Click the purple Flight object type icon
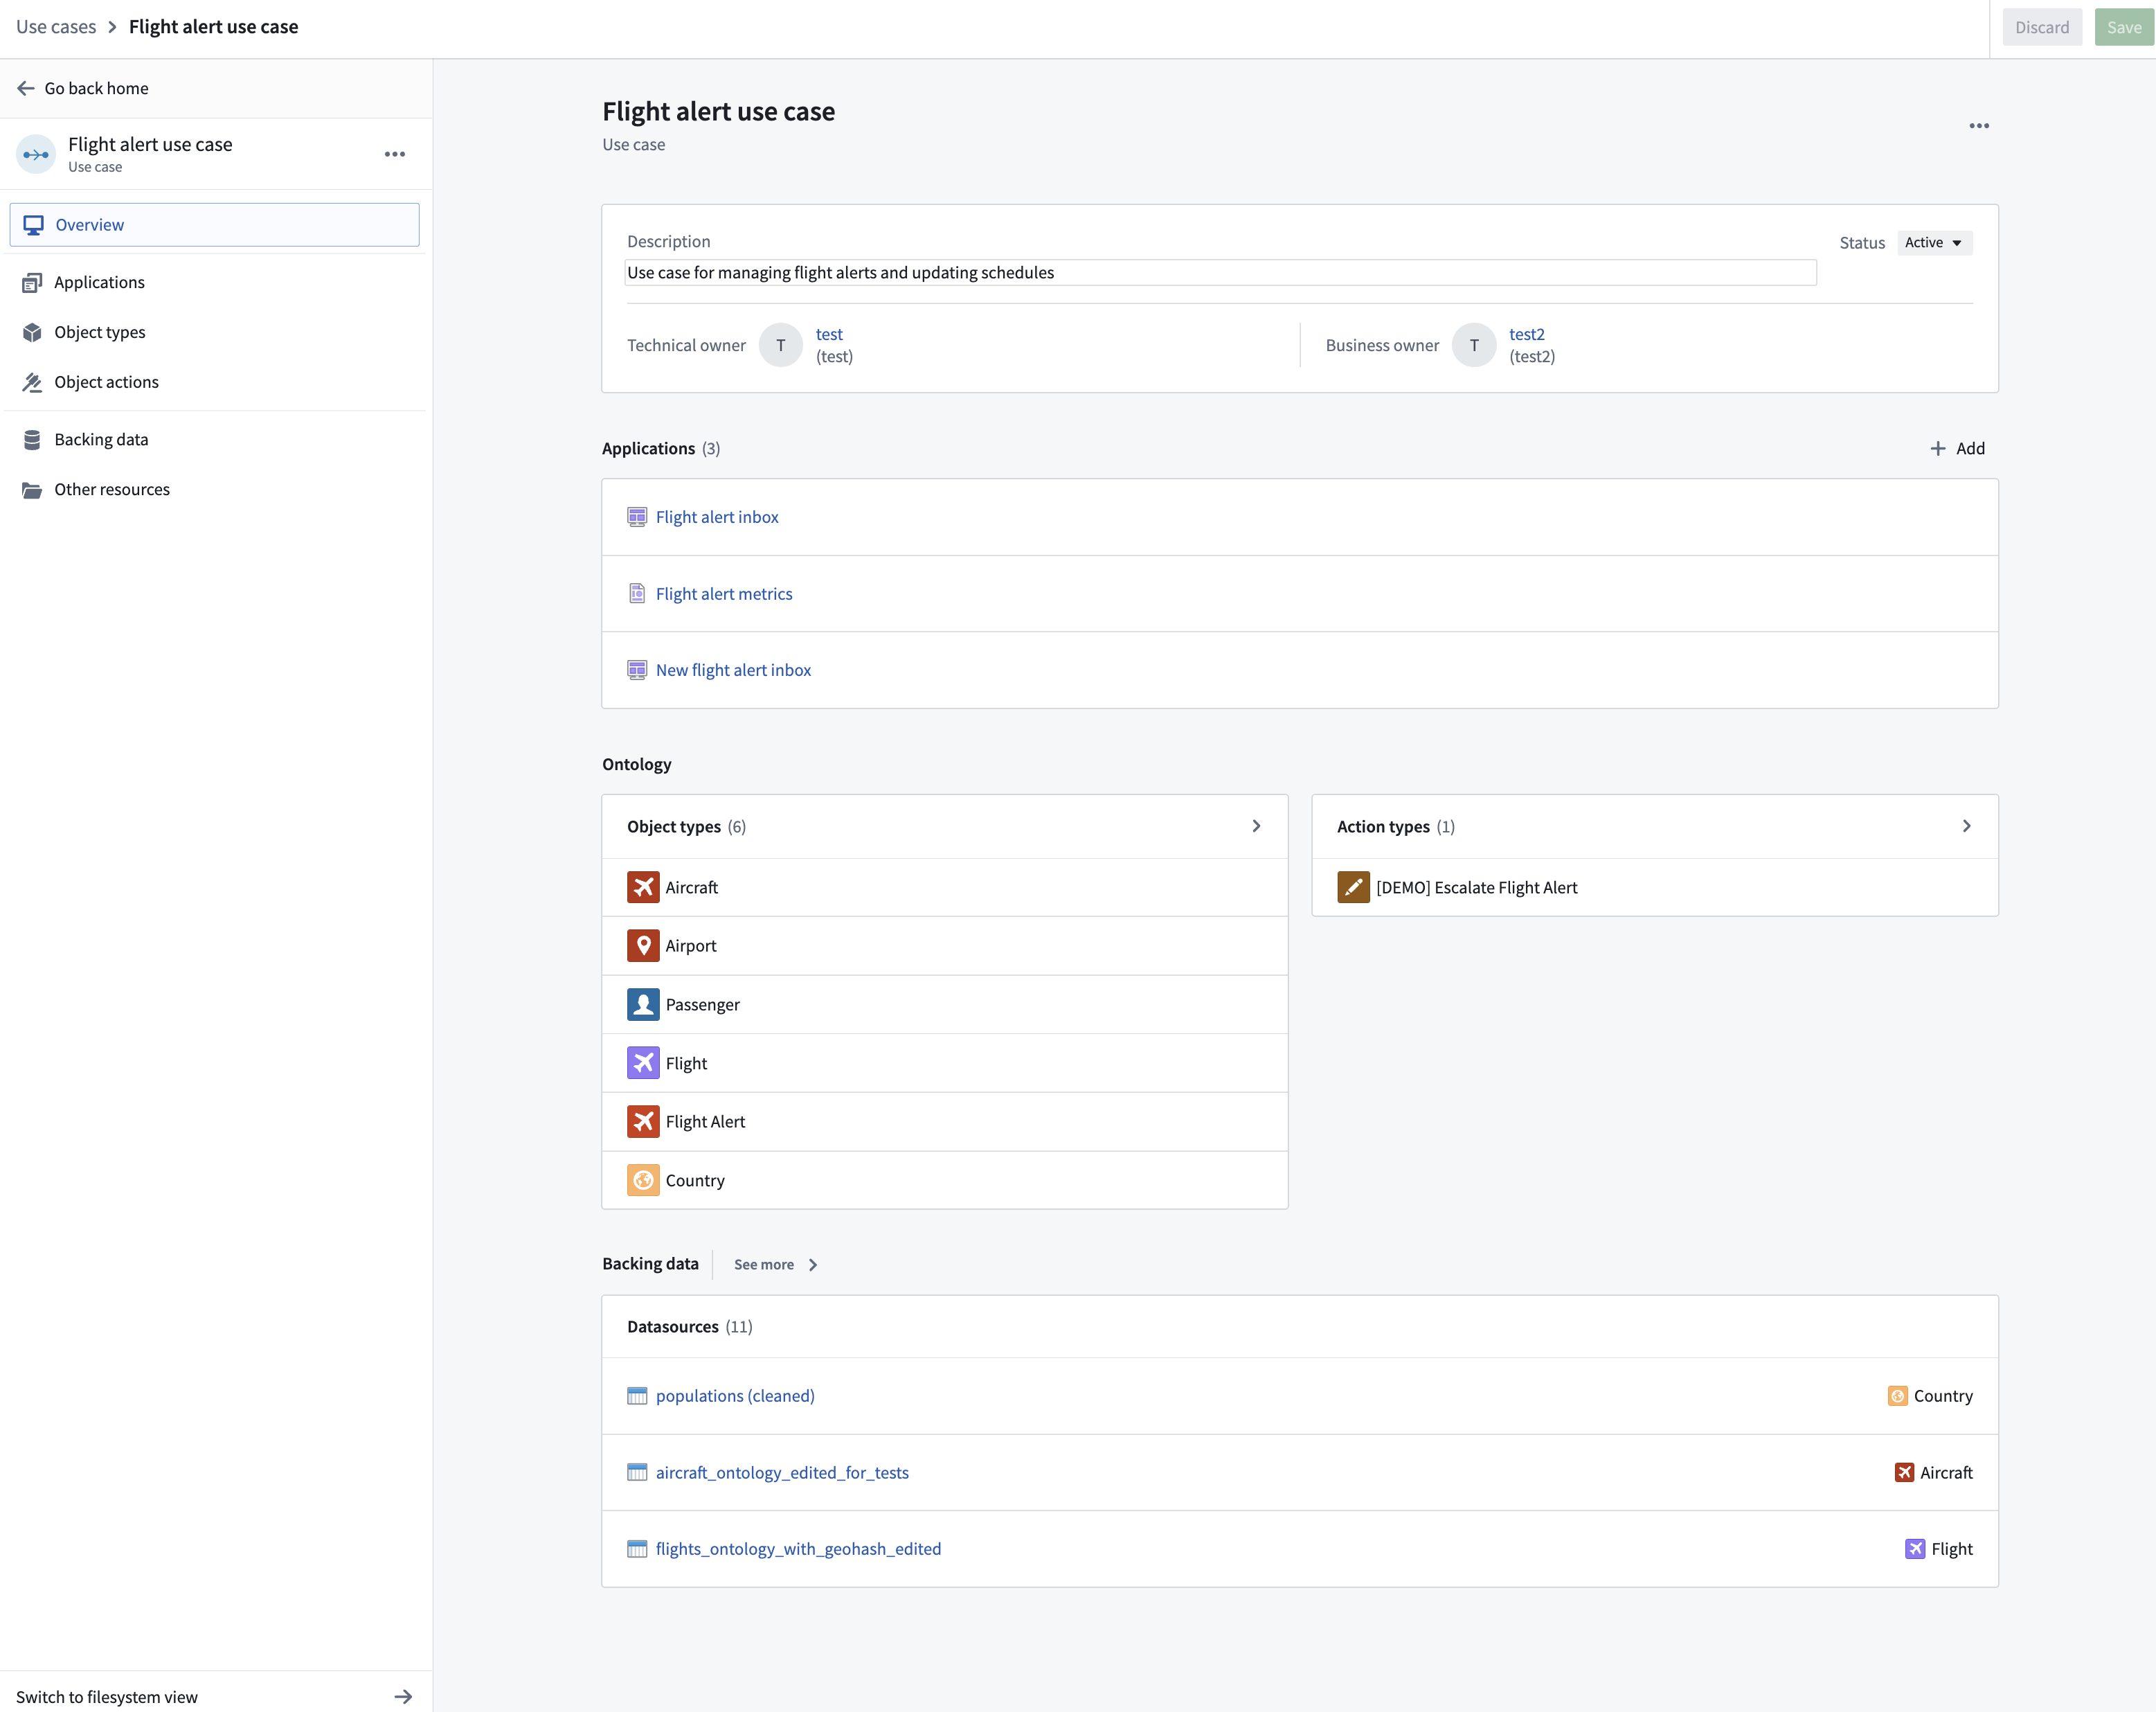The image size is (2156, 1712). 643,1063
